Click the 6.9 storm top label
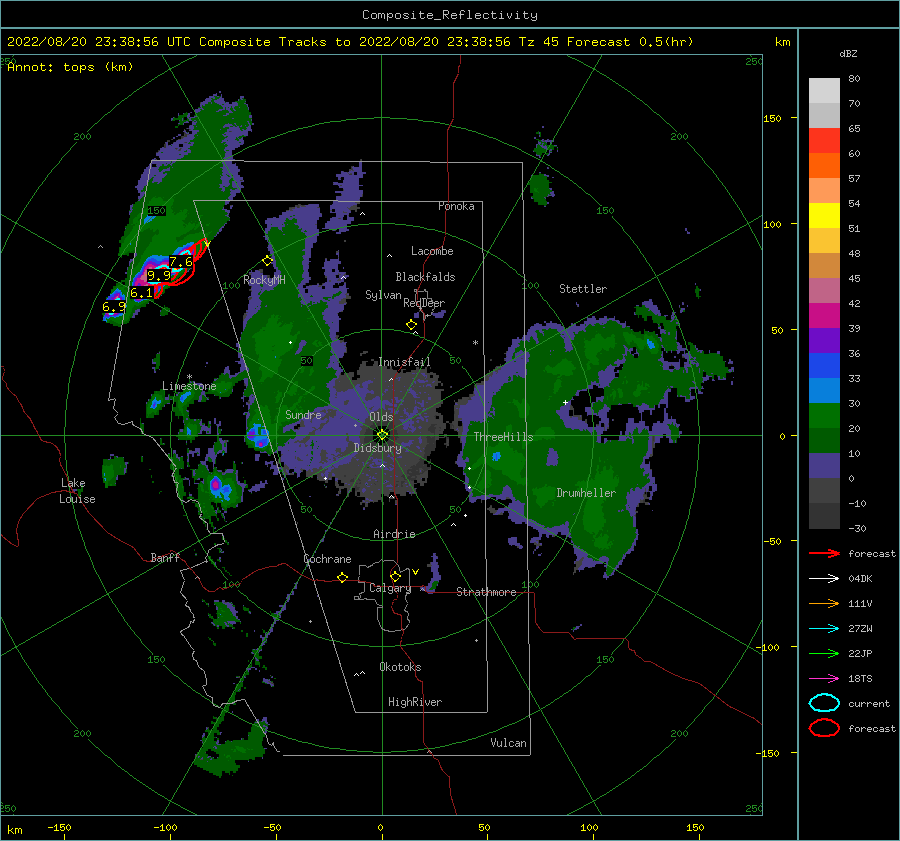This screenshot has width=900, height=841. pyautogui.click(x=114, y=307)
